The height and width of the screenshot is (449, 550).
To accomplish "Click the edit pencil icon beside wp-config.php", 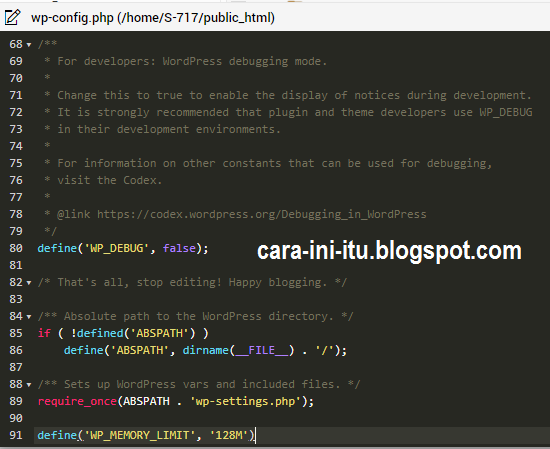I will point(12,17).
